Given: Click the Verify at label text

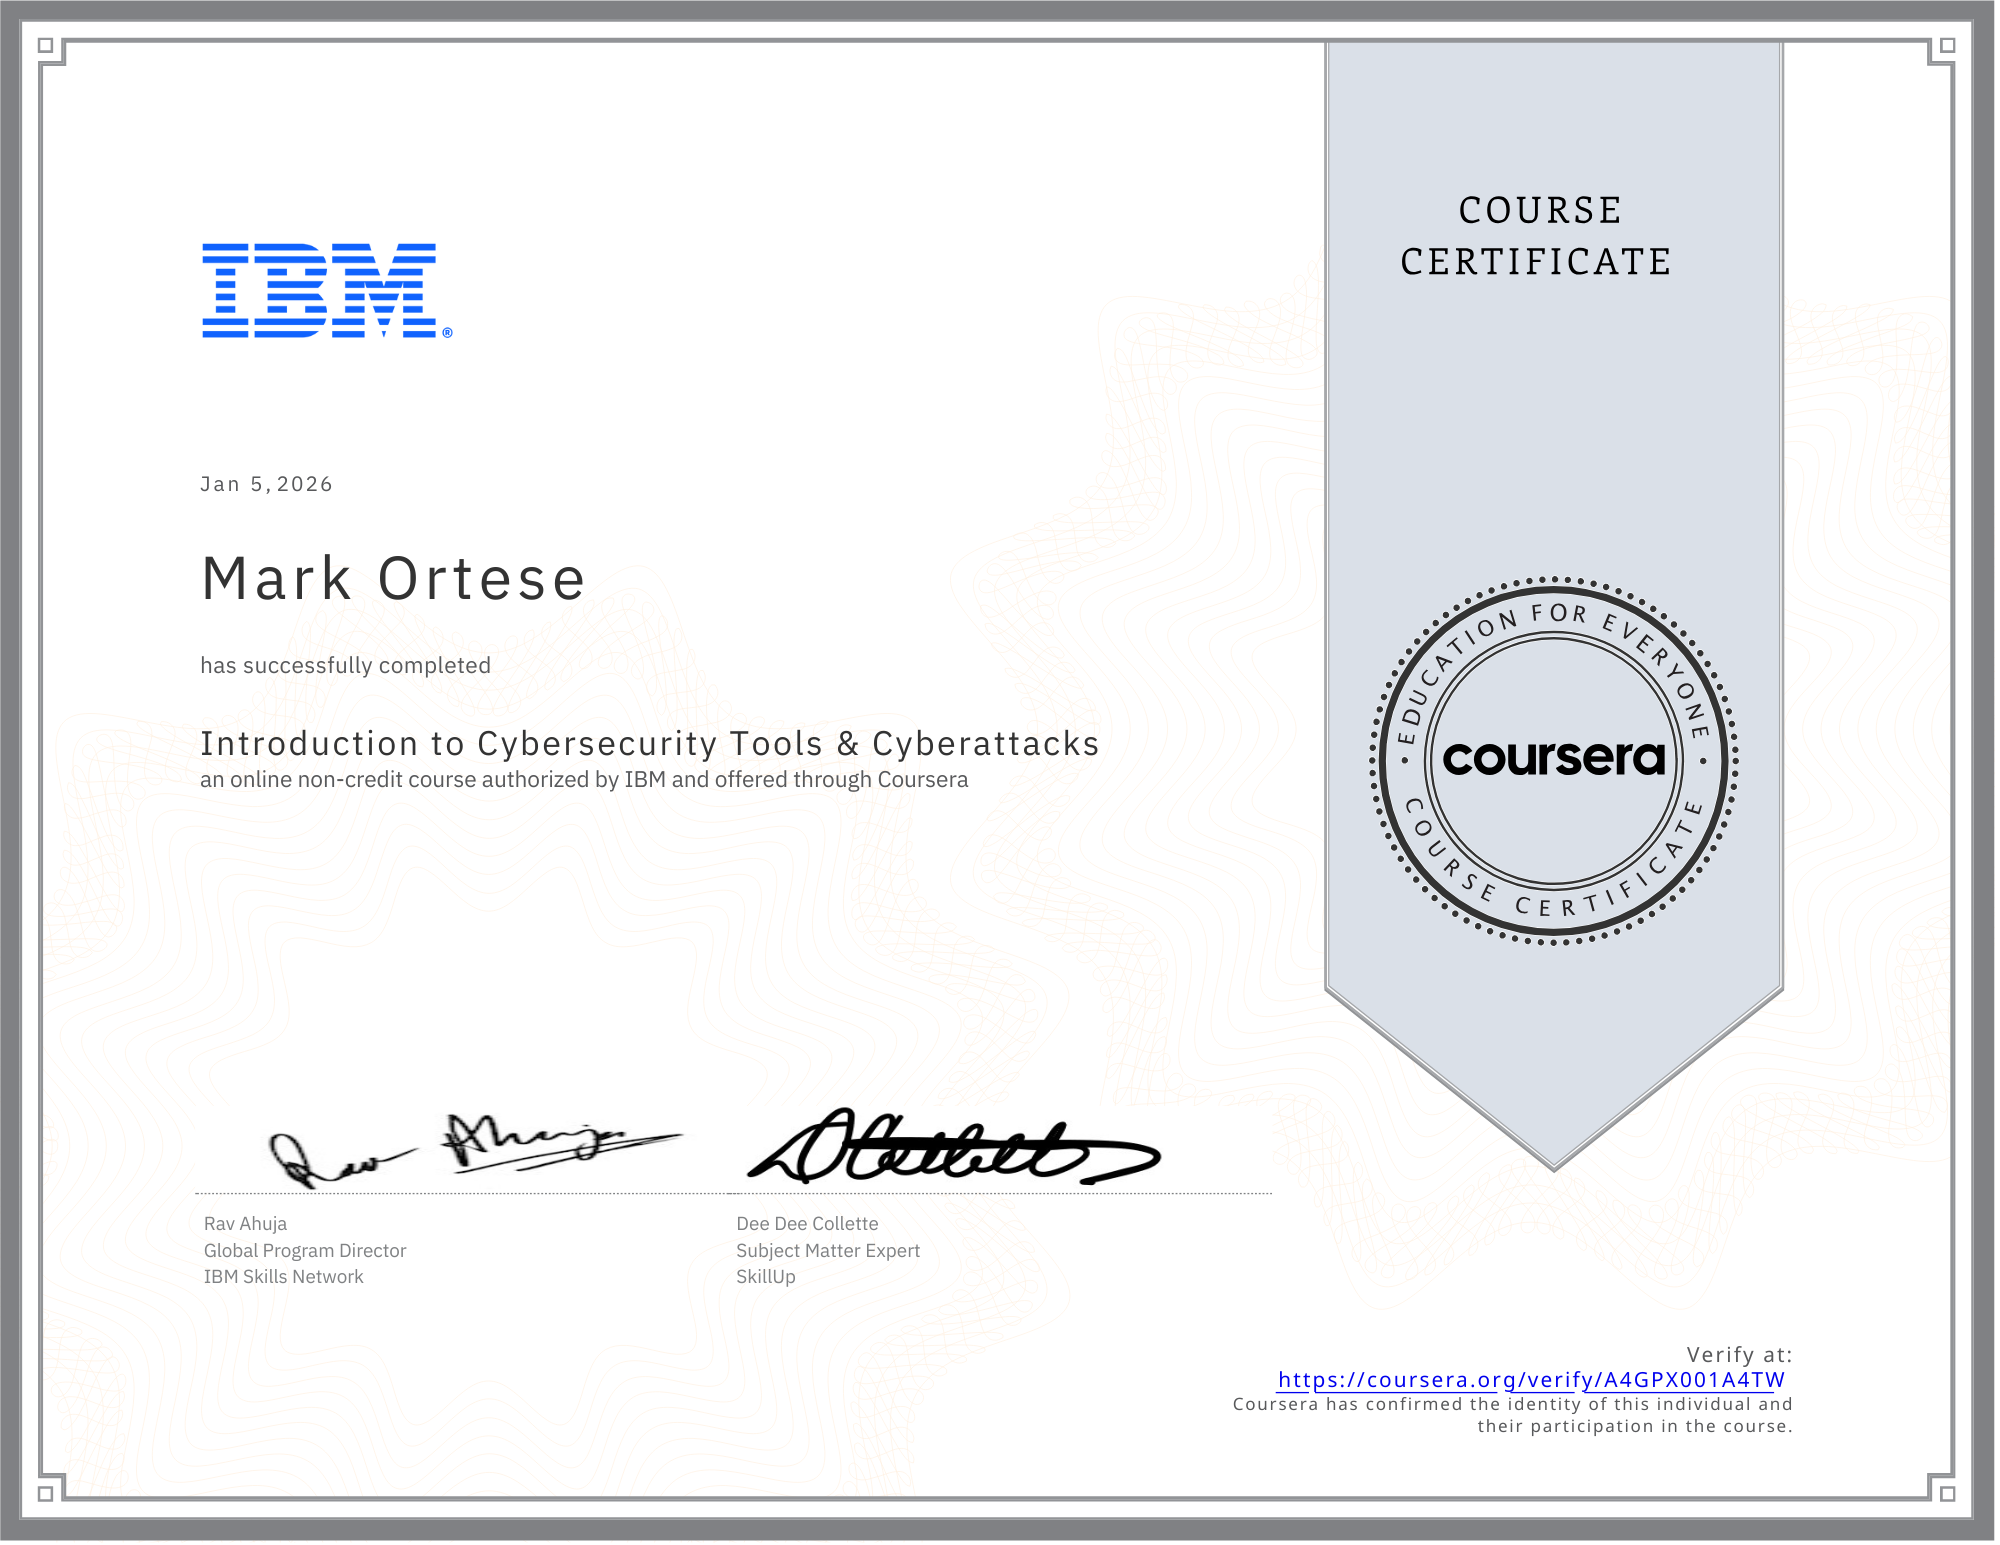Looking at the screenshot, I should click(x=1742, y=1354).
